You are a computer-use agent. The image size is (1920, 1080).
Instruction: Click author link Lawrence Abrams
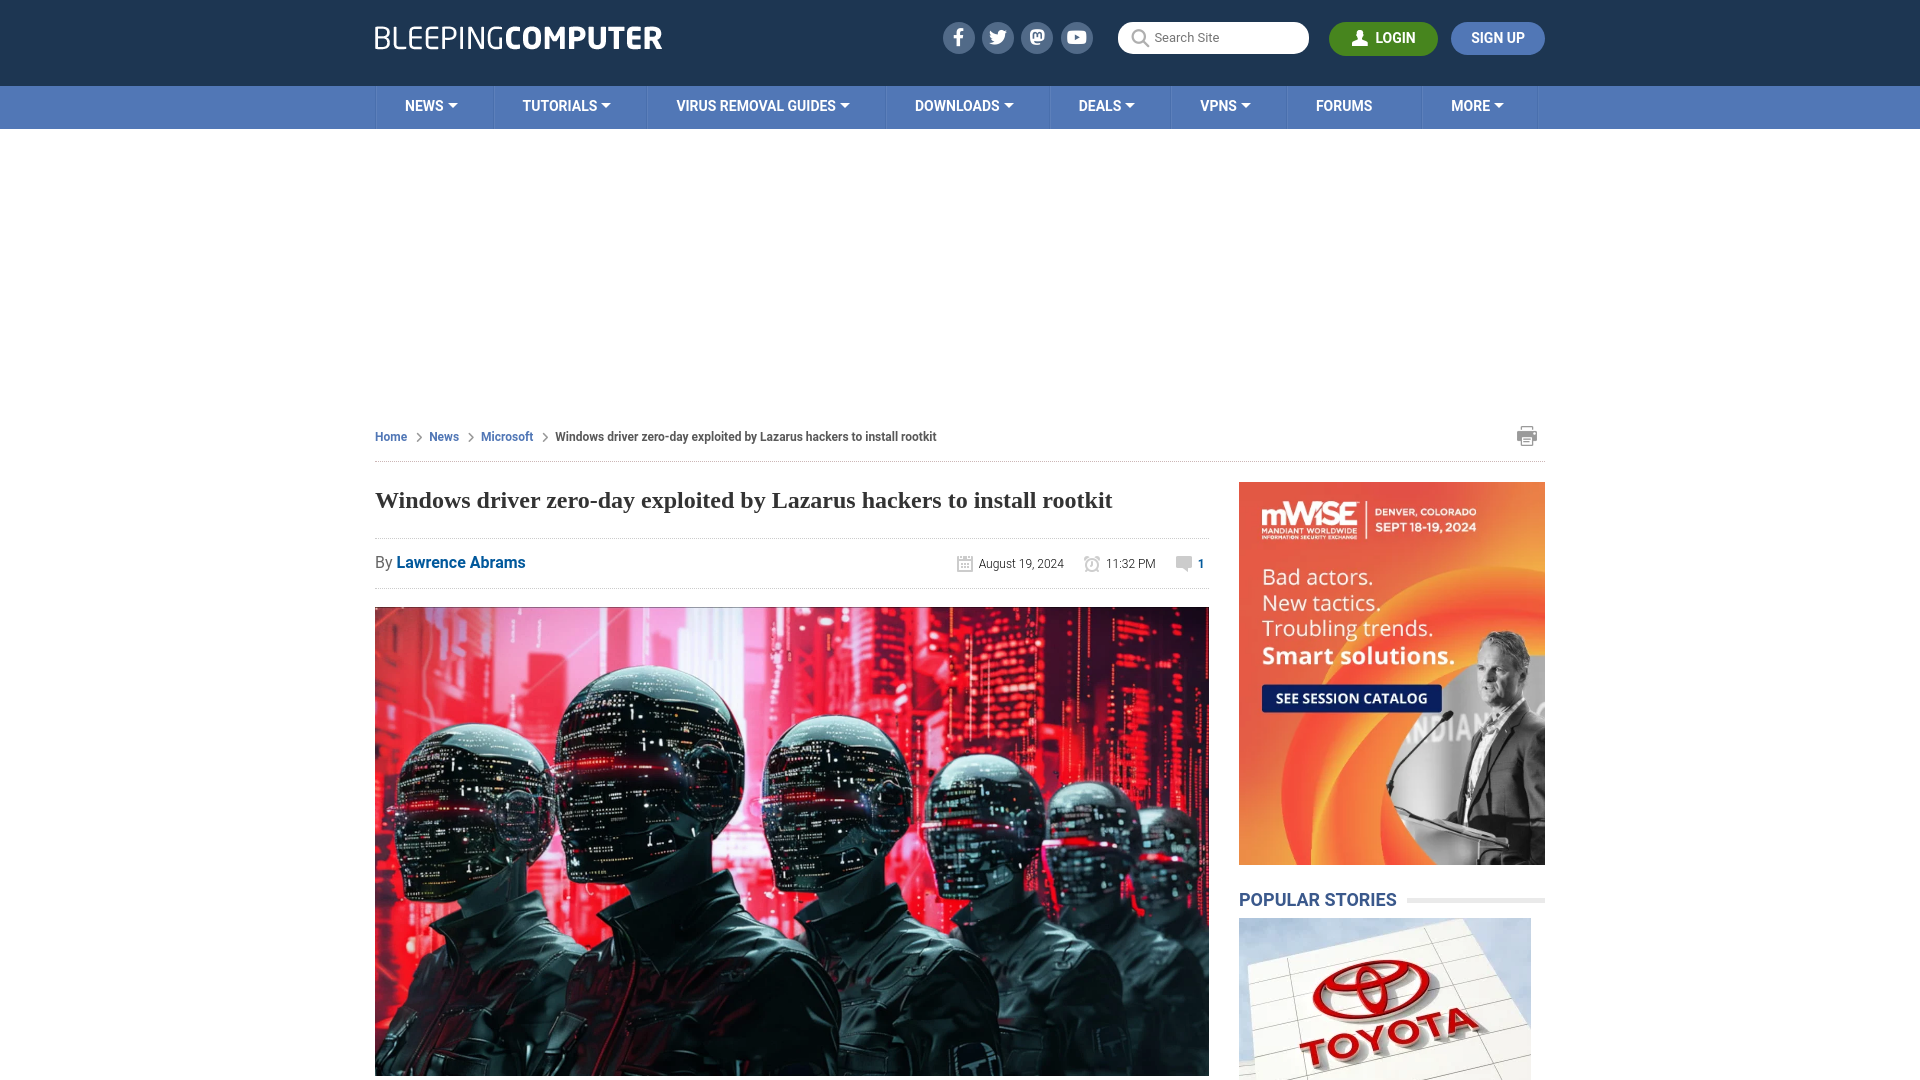[x=460, y=563]
